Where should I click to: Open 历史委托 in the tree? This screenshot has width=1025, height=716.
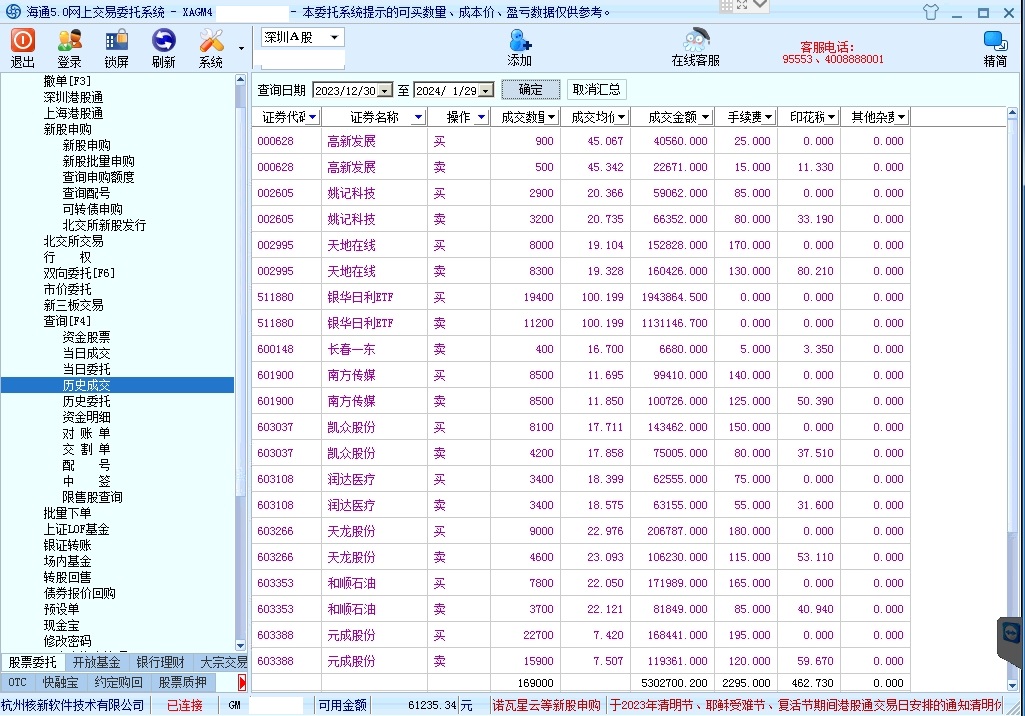[x=86, y=401]
